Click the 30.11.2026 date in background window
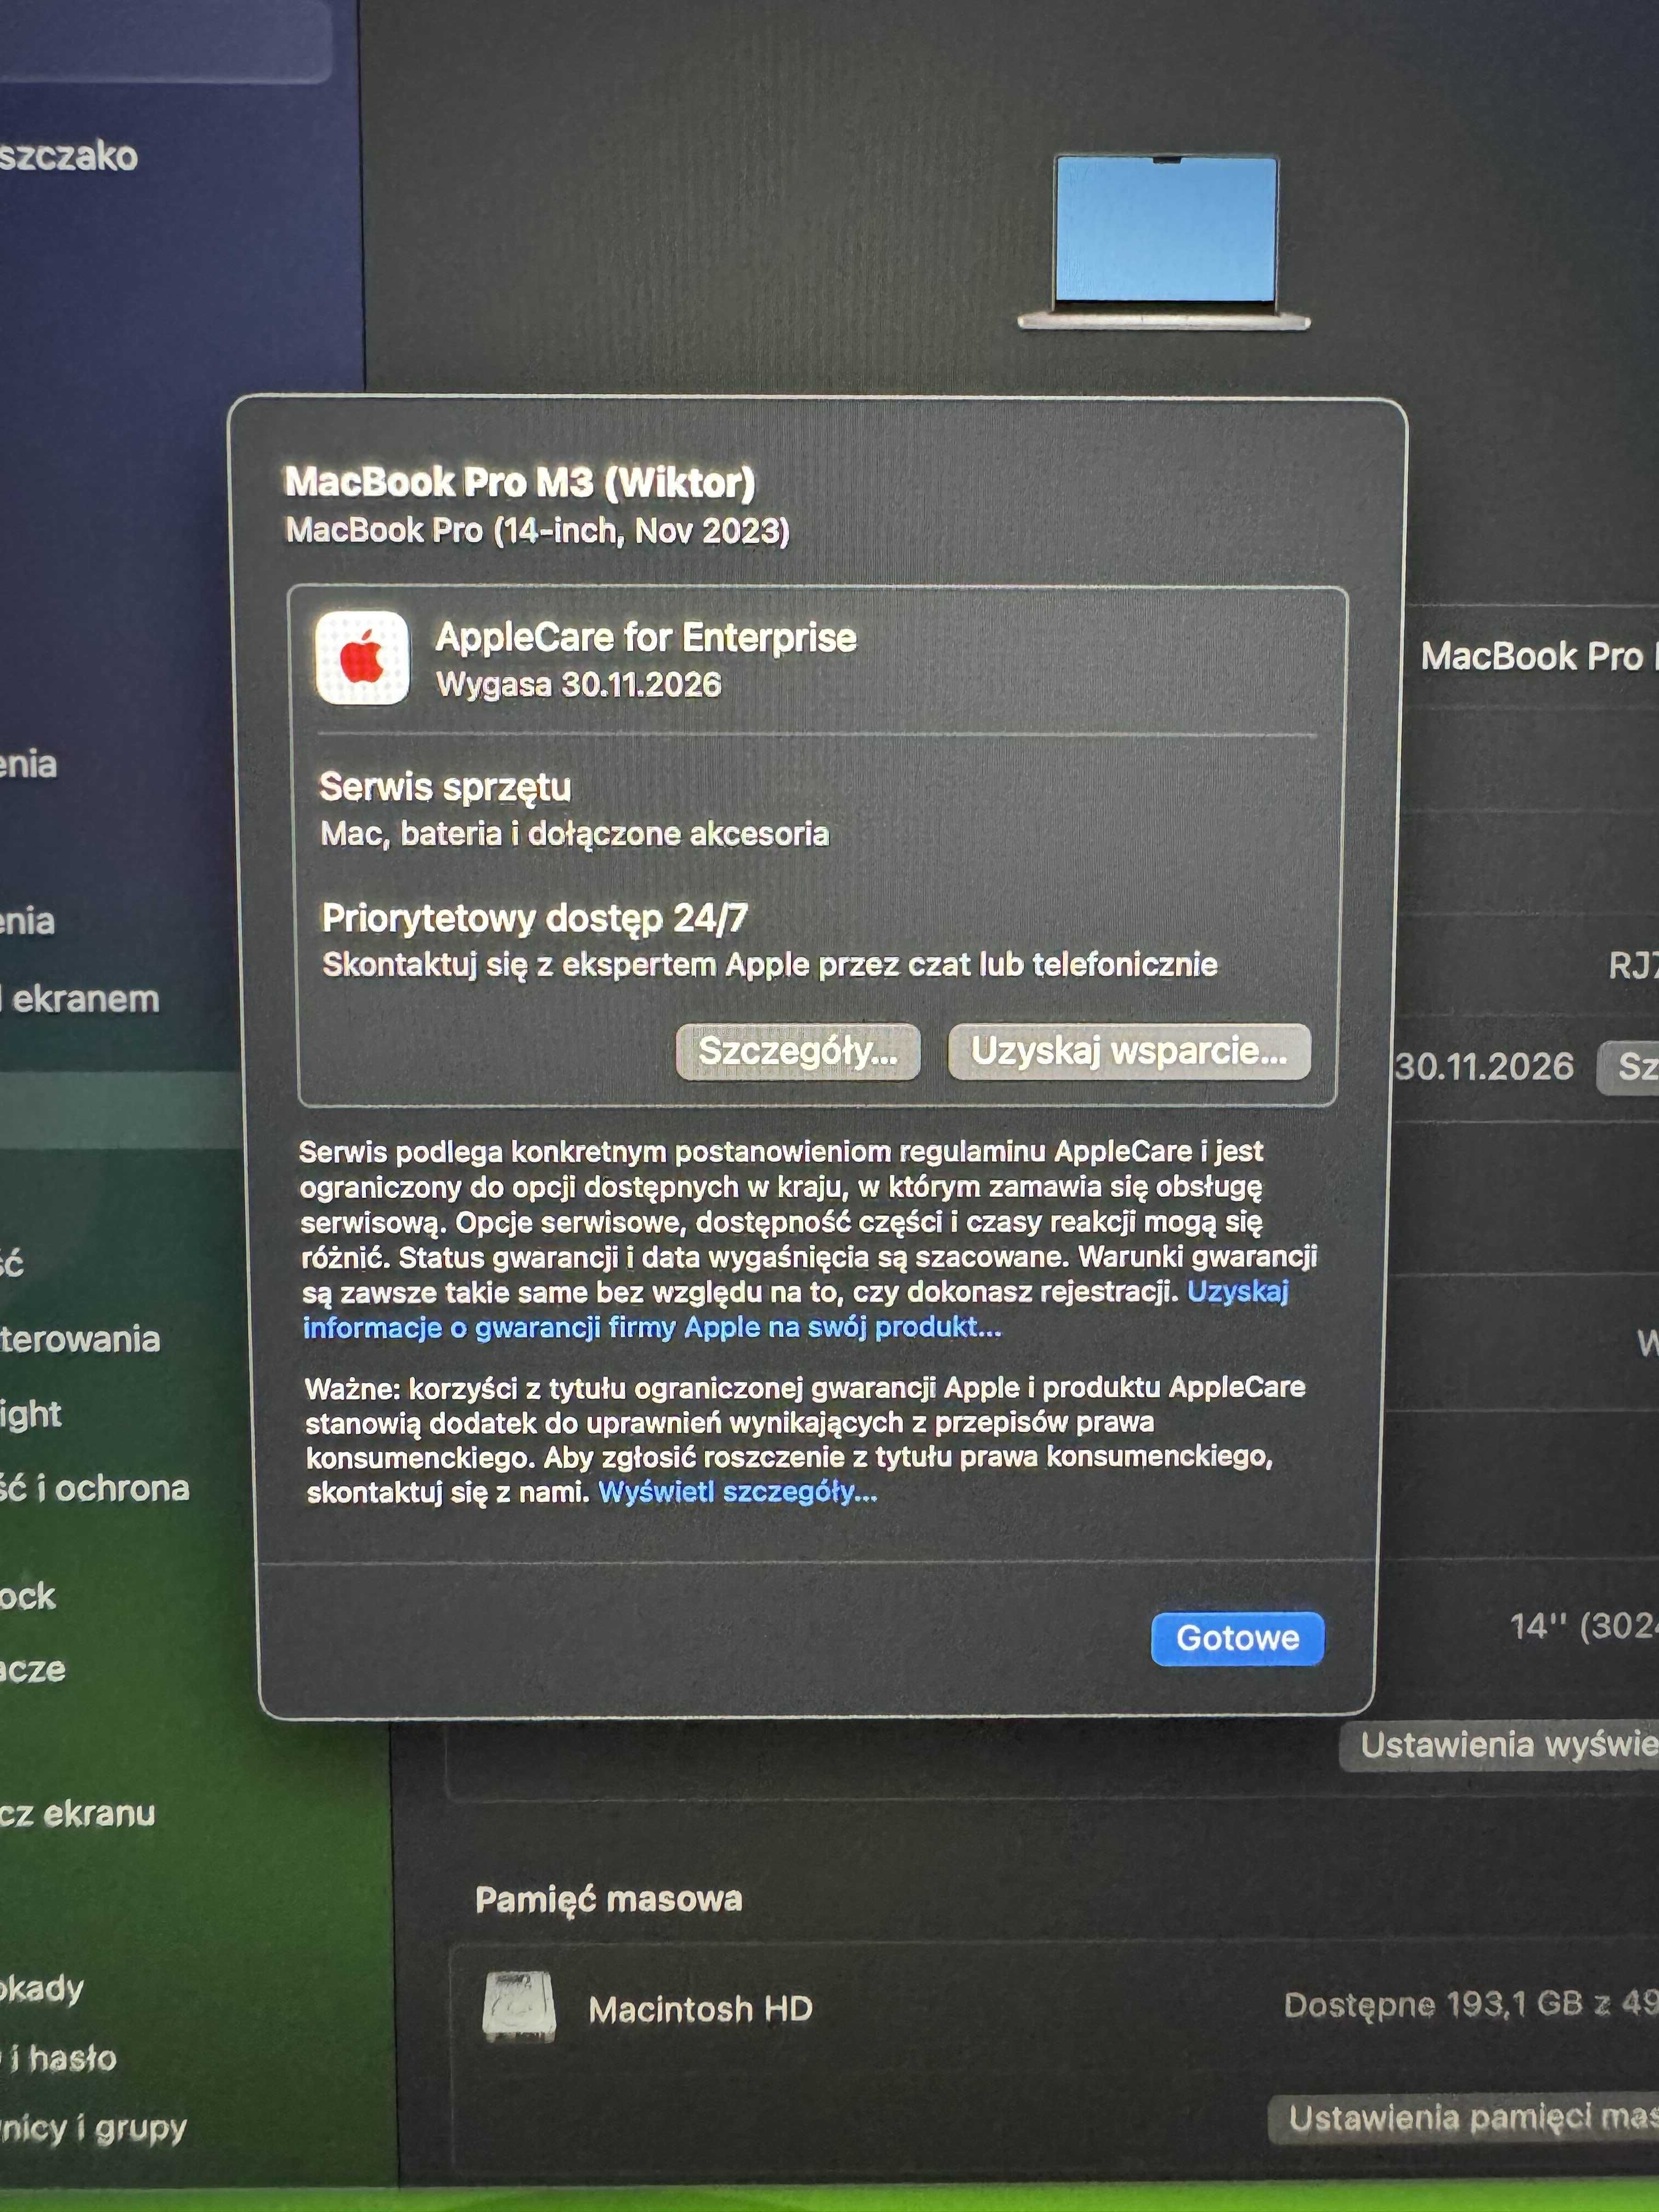The width and height of the screenshot is (1659, 2212). (1484, 1067)
